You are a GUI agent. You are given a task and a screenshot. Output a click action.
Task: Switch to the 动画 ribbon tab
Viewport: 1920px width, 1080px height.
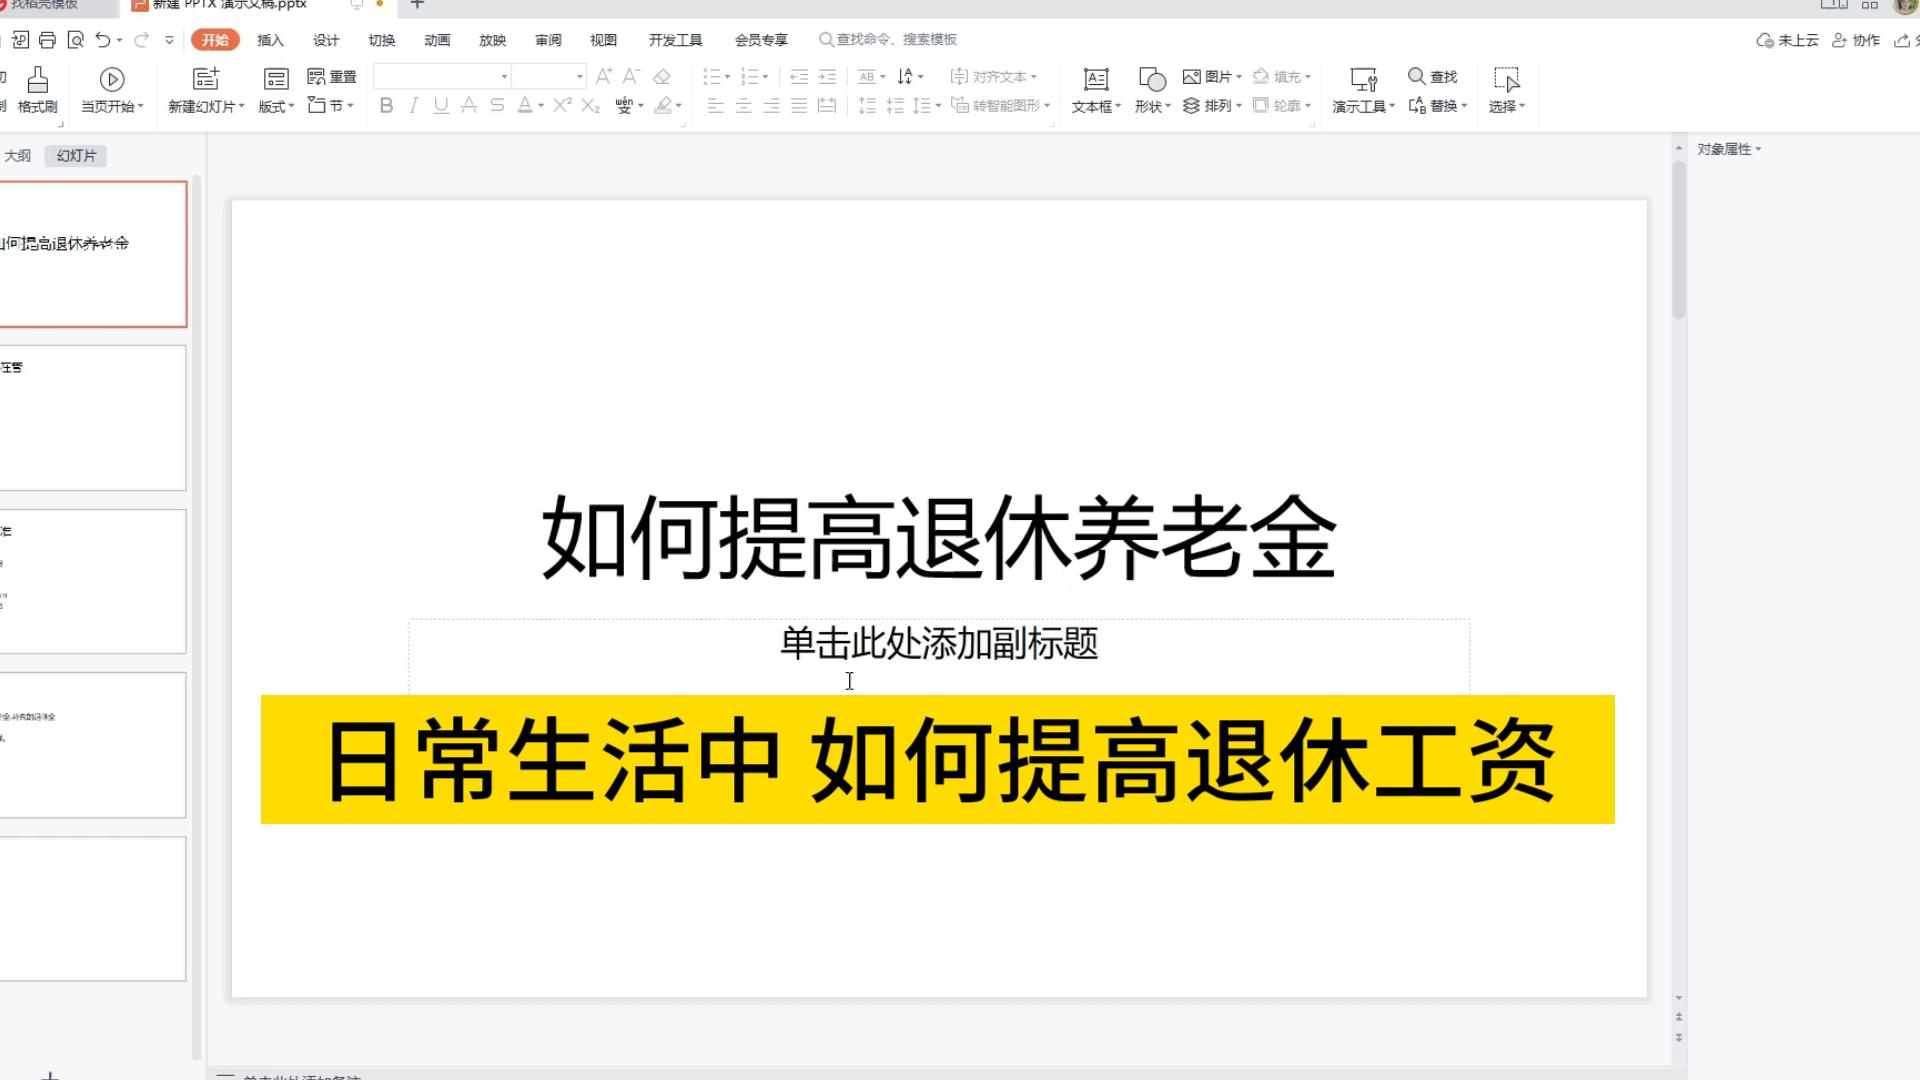(437, 40)
